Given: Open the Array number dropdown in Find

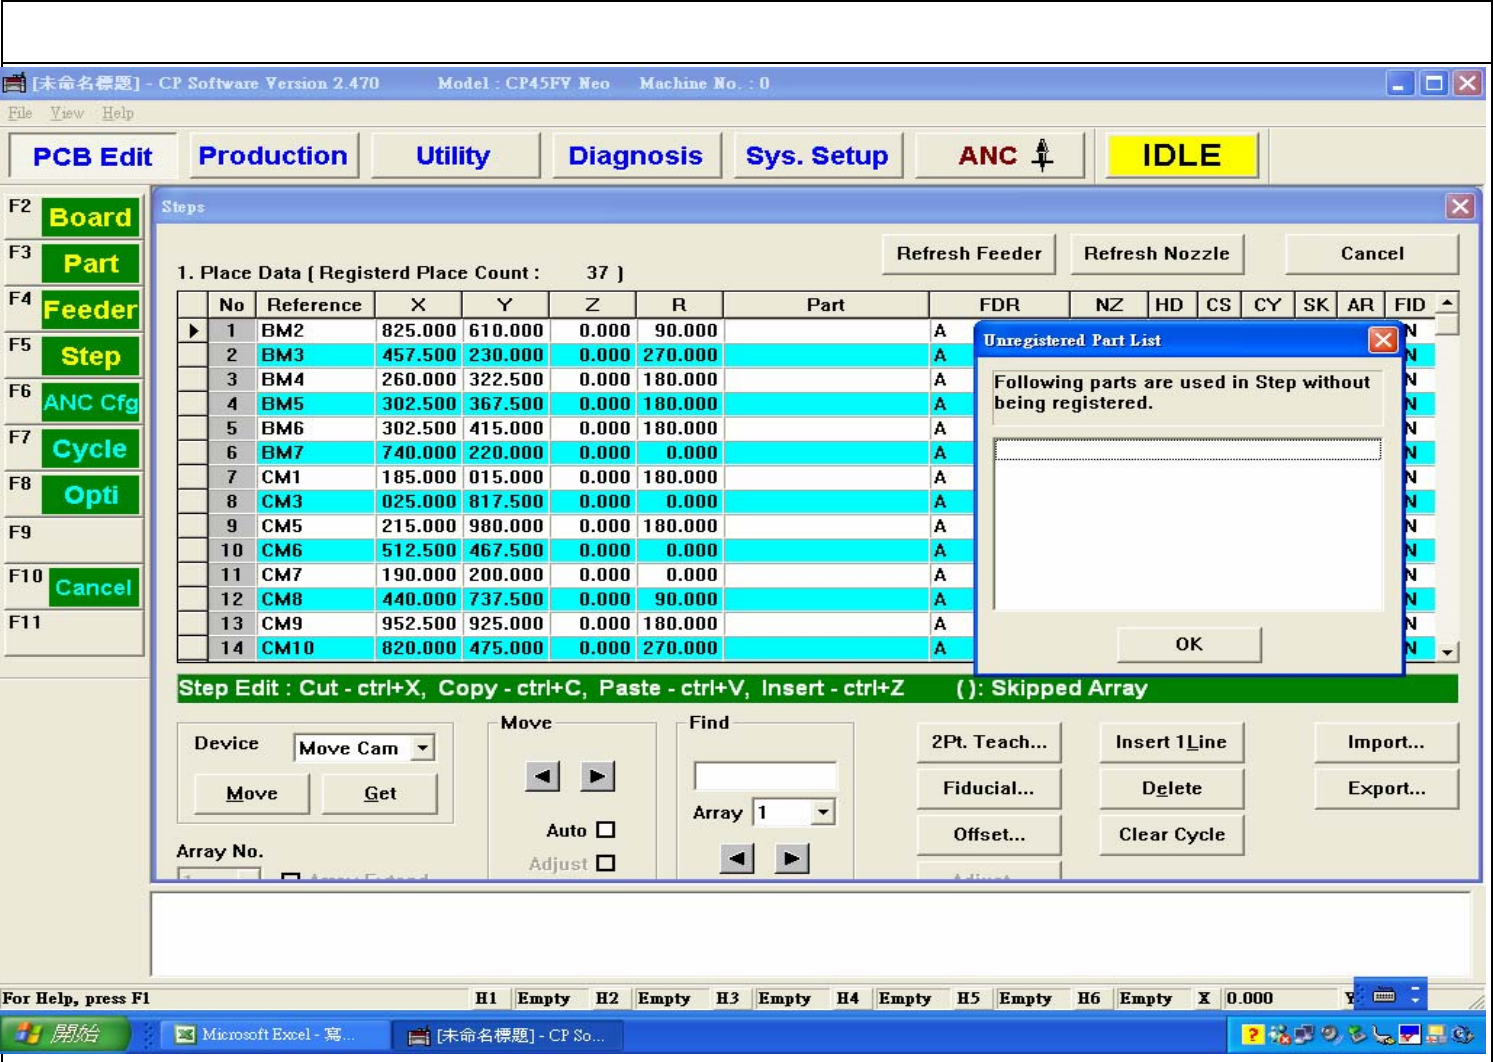Looking at the screenshot, I should [823, 812].
